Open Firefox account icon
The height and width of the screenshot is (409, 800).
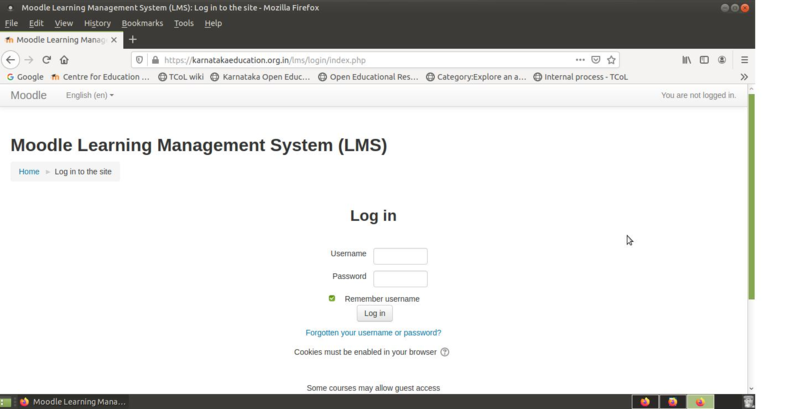coord(722,60)
